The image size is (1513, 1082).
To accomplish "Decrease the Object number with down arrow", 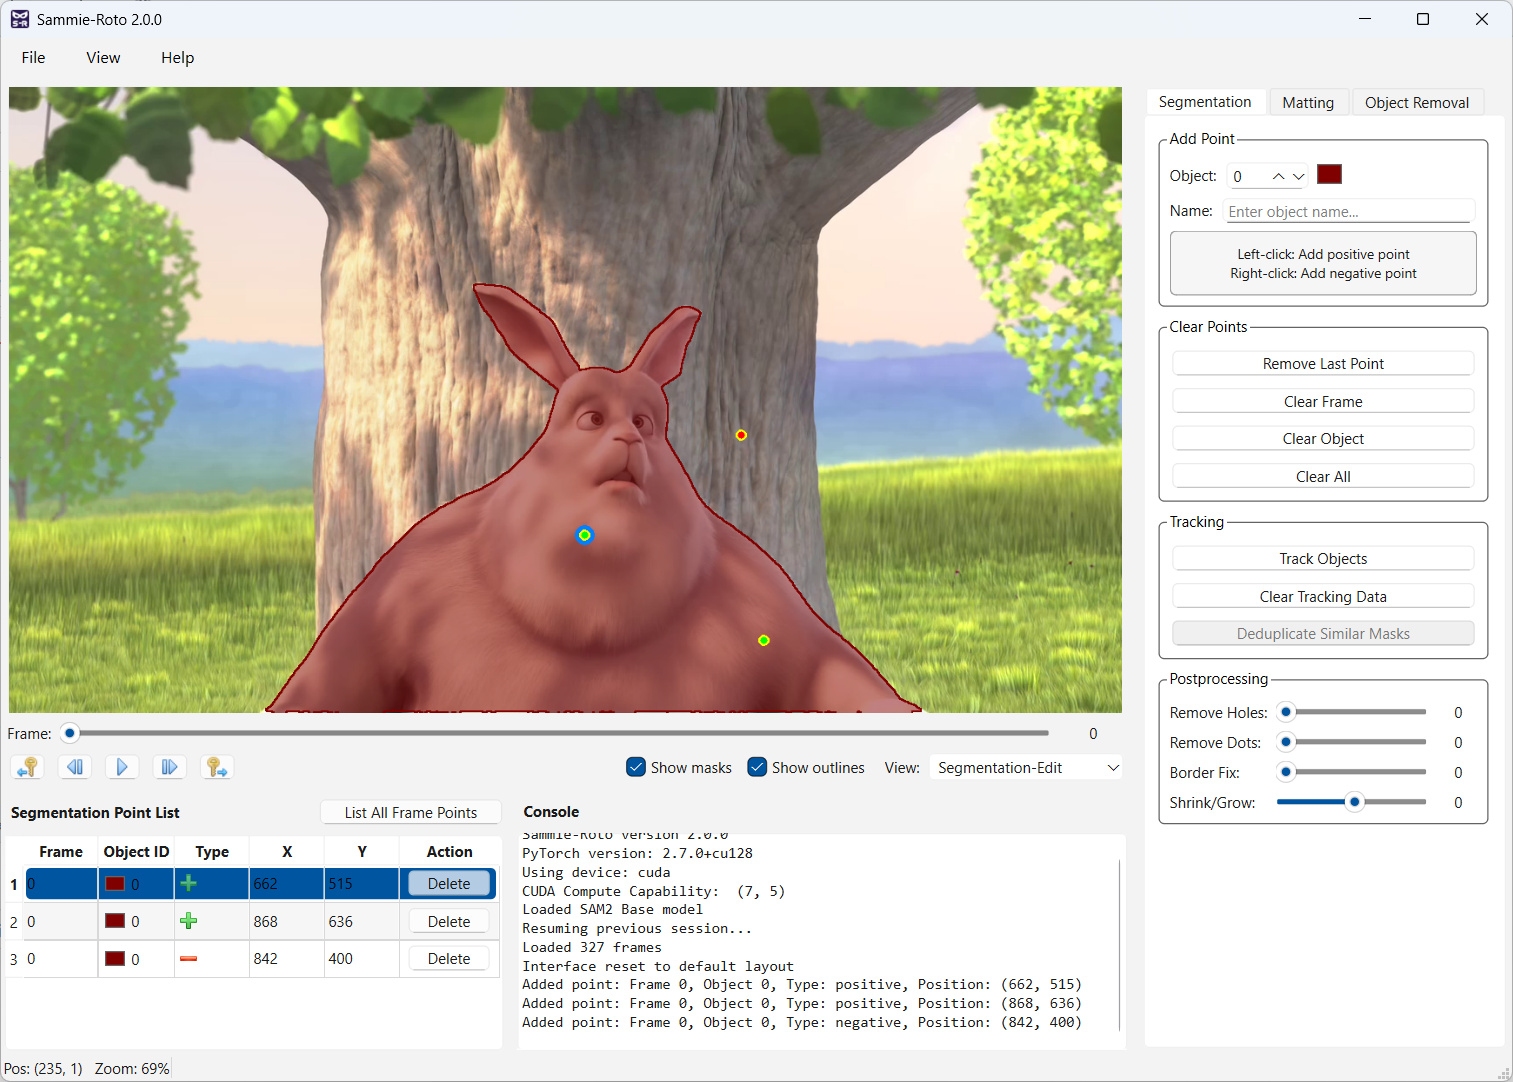I will coord(1298,176).
